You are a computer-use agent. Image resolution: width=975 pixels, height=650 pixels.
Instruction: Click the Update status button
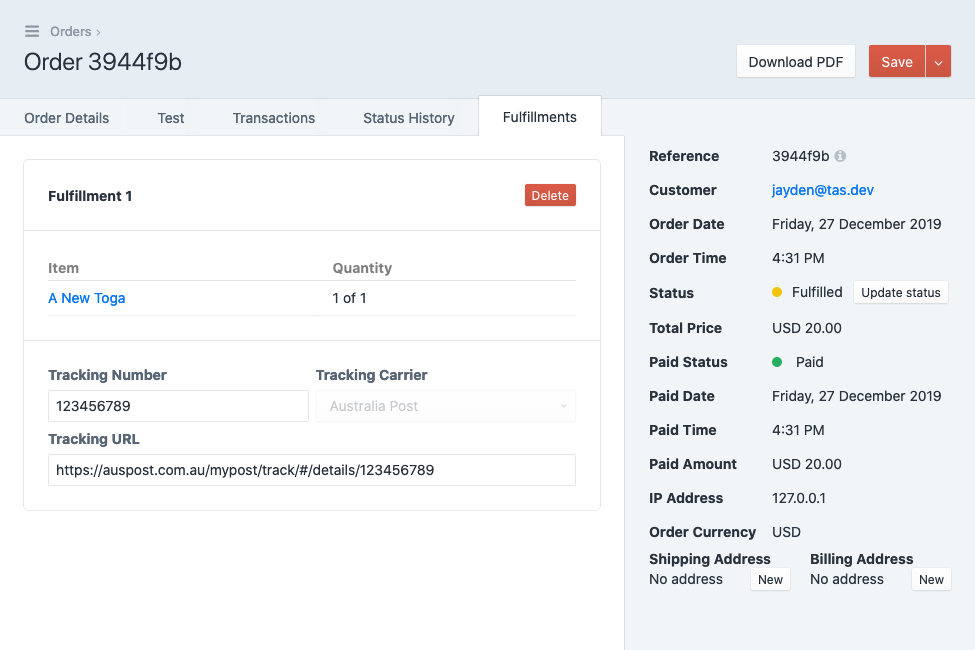(x=900, y=292)
